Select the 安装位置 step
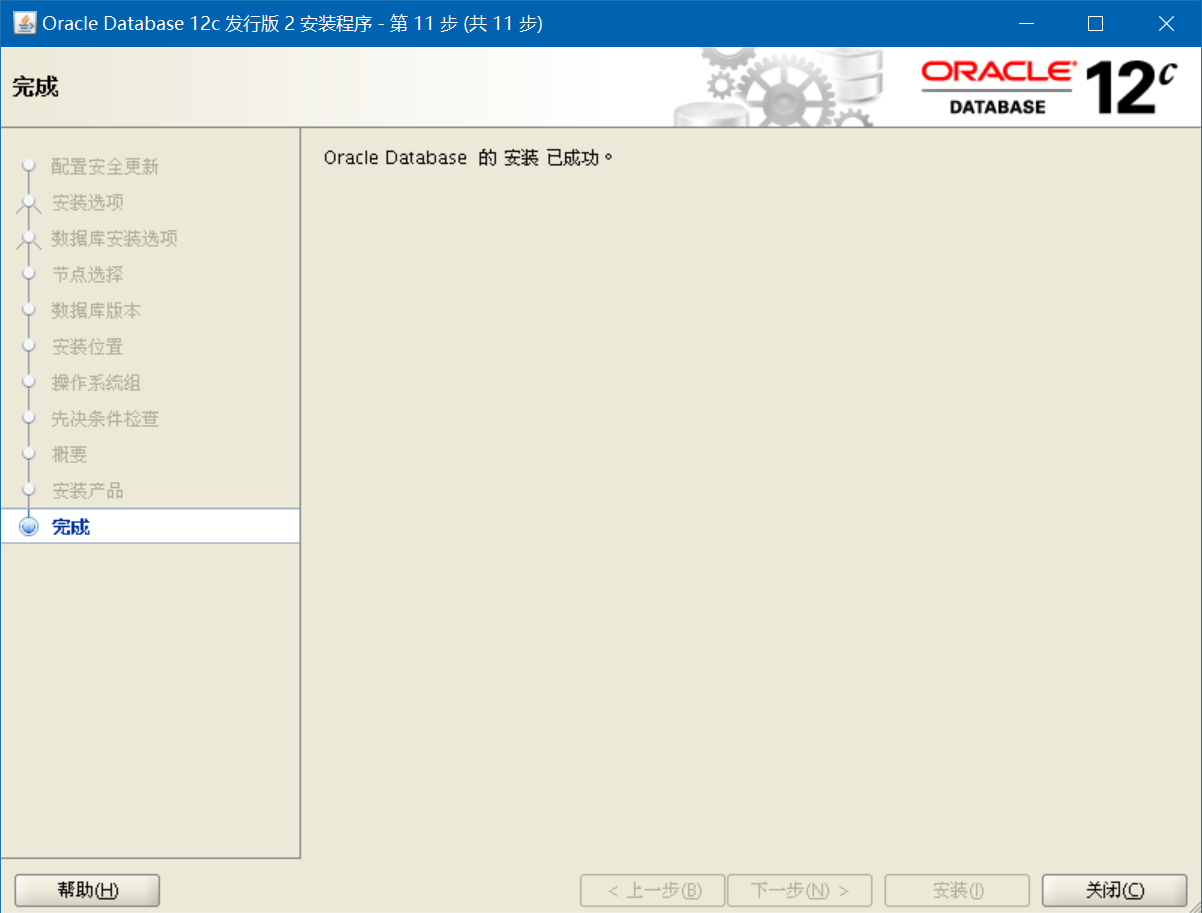 point(88,347)
